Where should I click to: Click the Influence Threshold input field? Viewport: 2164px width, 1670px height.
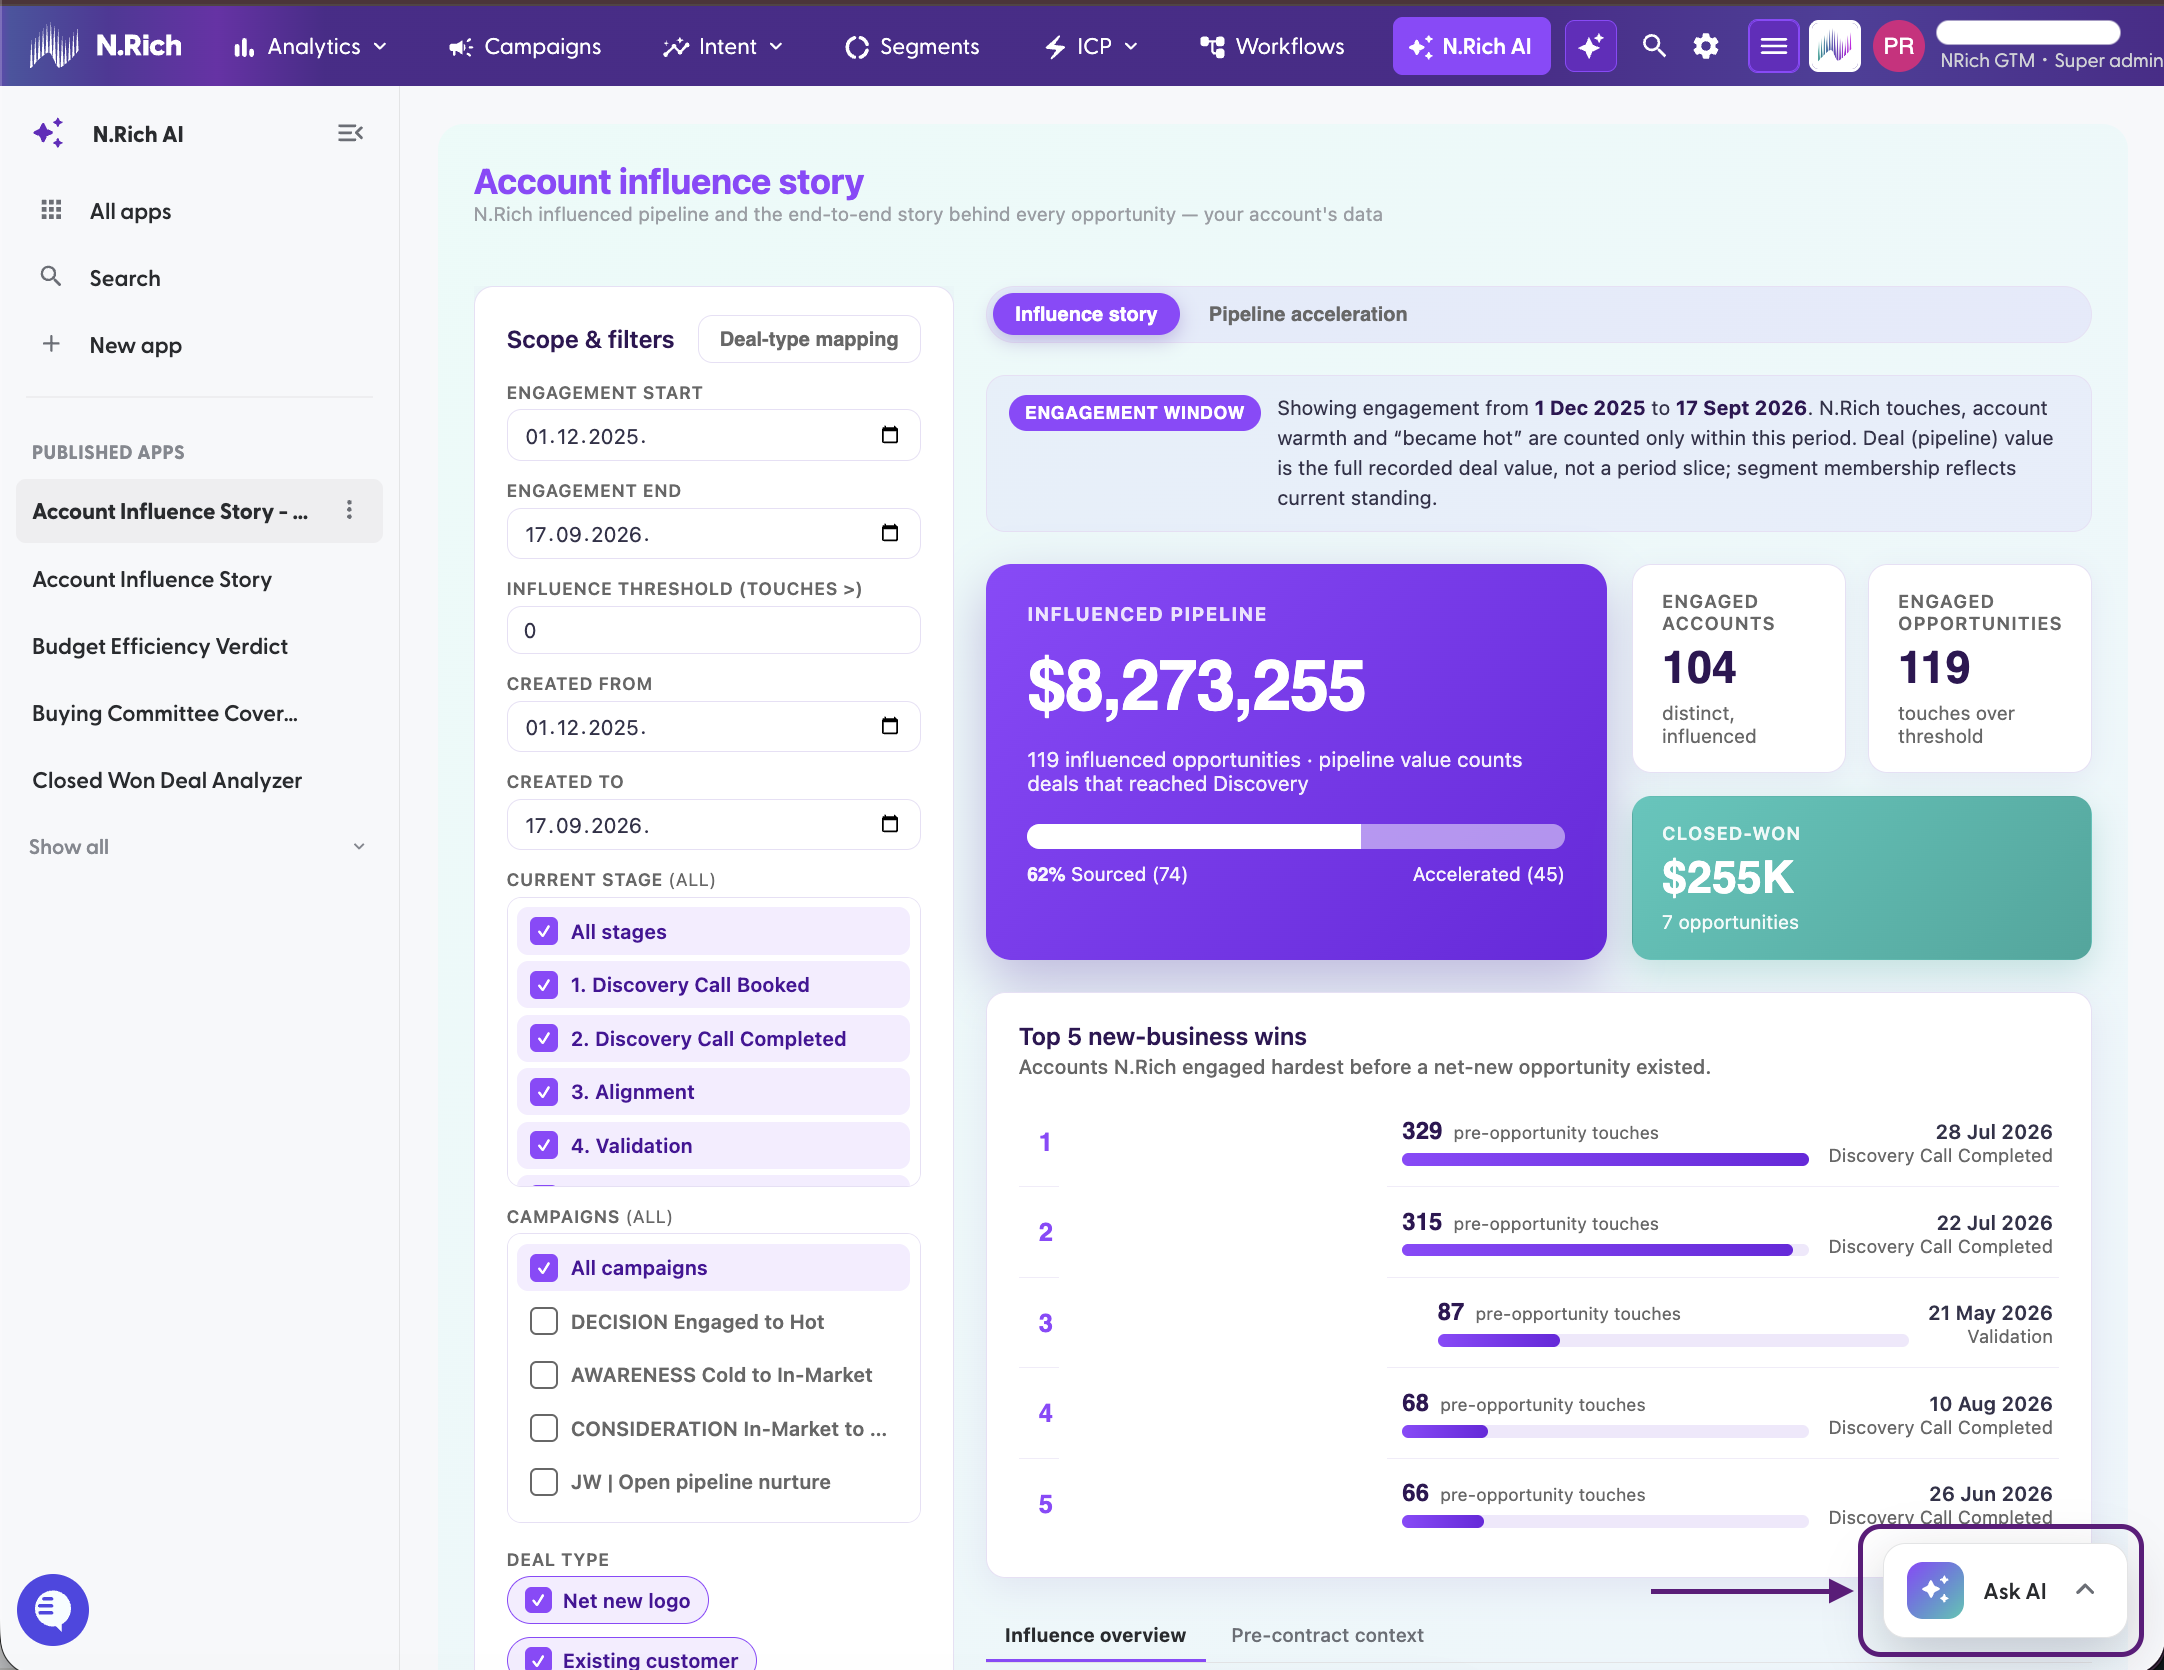[713, 630]
